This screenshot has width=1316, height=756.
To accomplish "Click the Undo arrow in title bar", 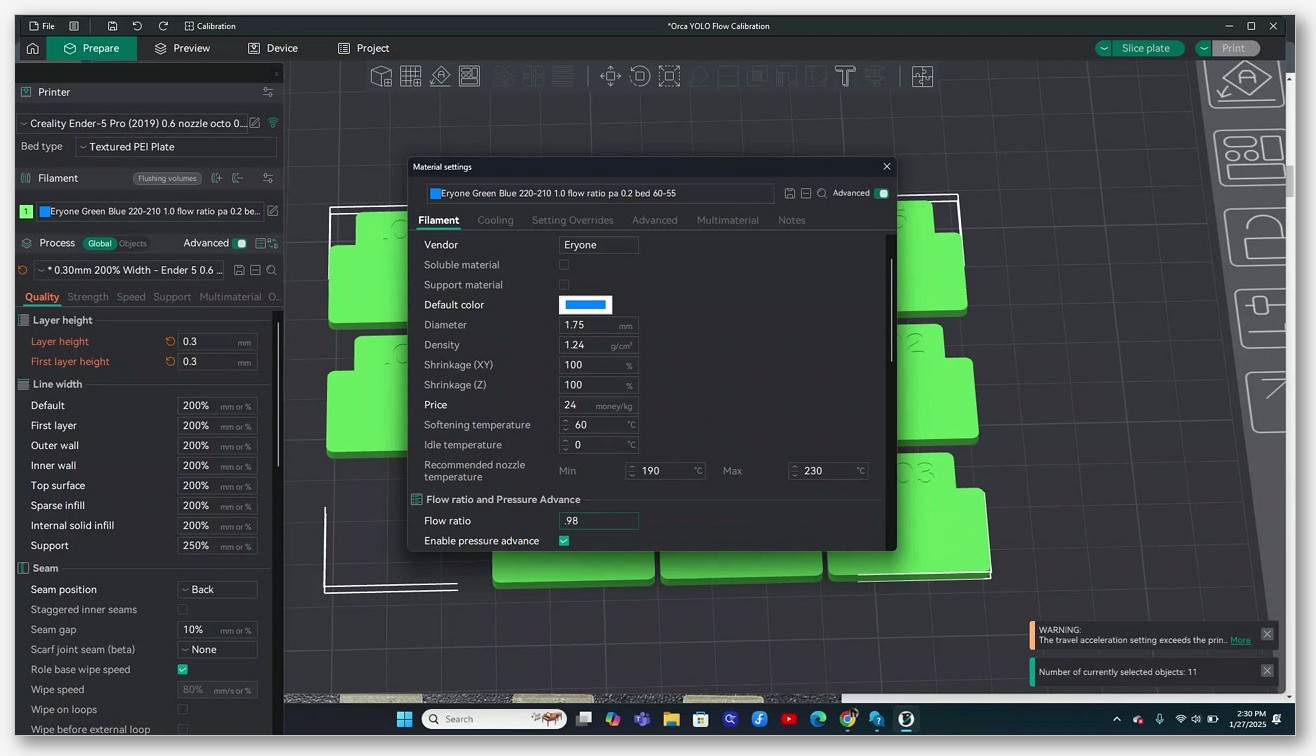I will [x=137, y=26].
